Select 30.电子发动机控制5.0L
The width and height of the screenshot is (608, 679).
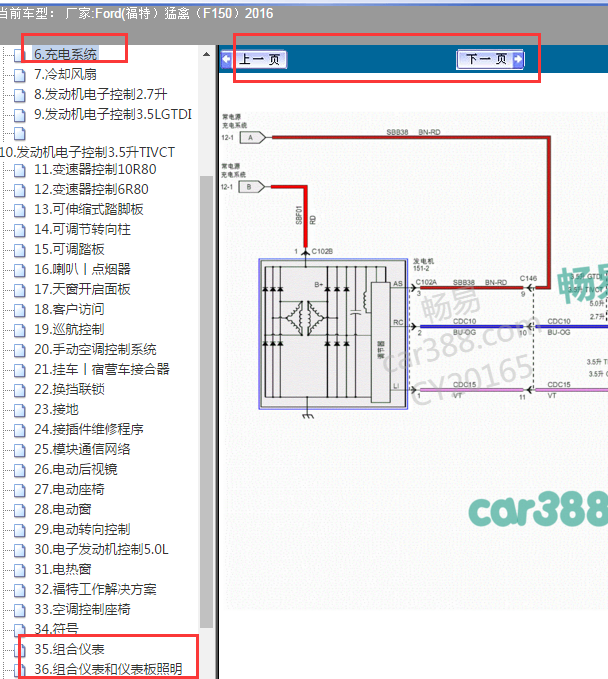click(101, 549)
